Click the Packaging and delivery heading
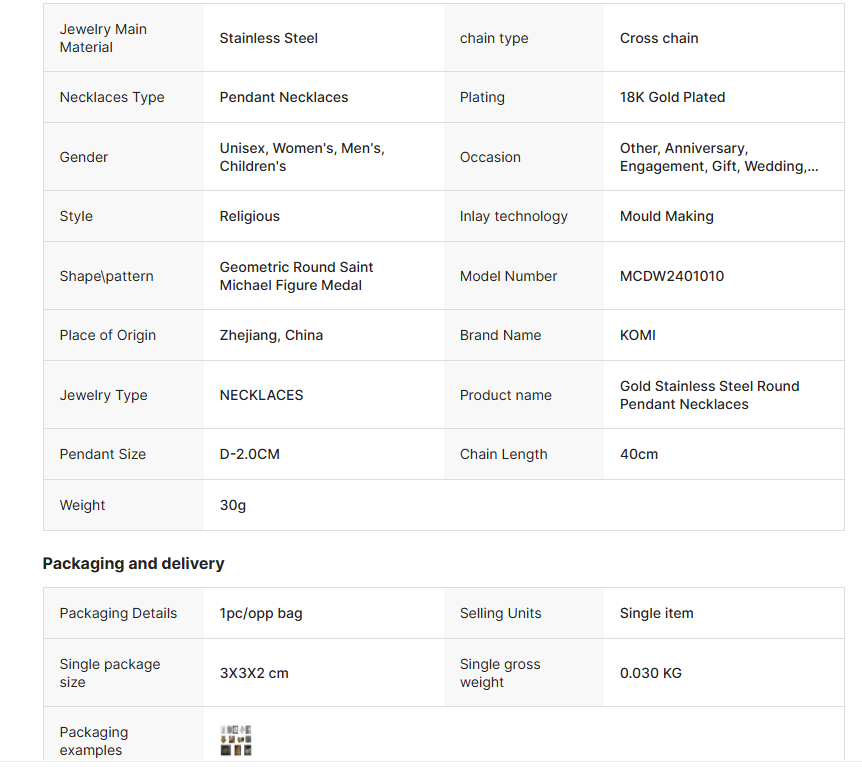Screen dimensions: 862x767 (x=133, y=564)
